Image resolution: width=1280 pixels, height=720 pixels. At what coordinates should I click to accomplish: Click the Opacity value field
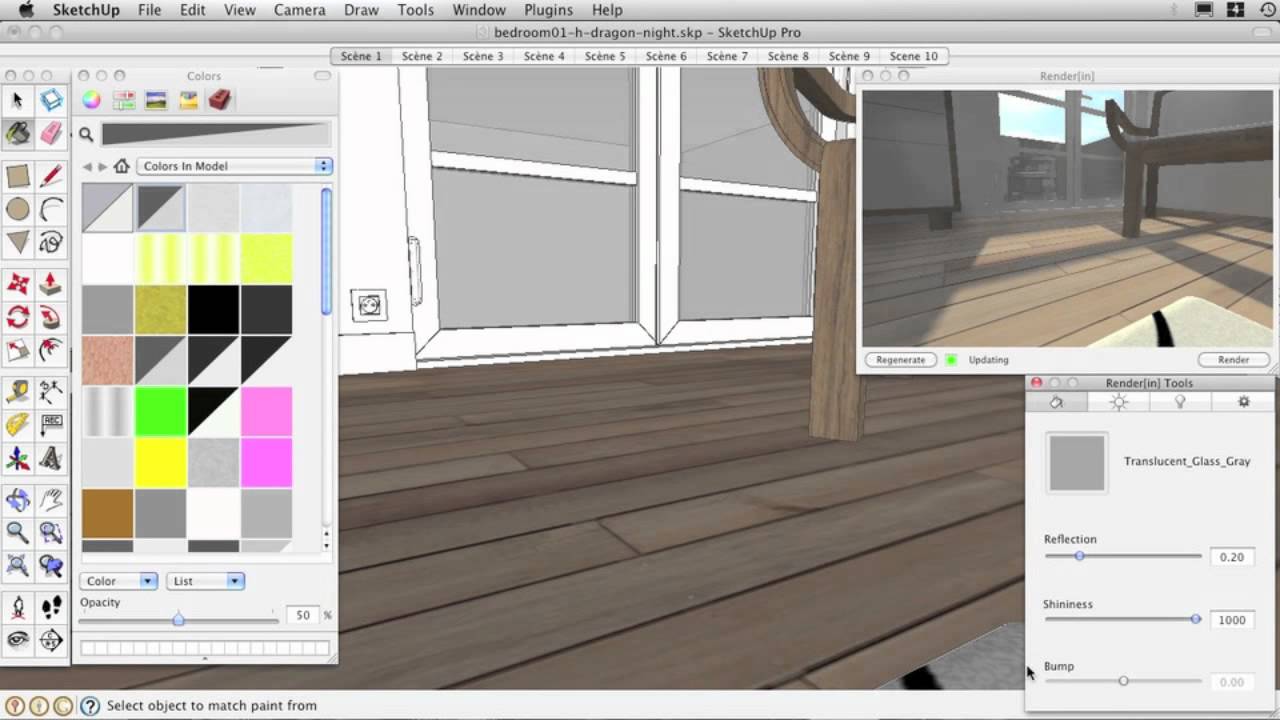pos(303,615)
